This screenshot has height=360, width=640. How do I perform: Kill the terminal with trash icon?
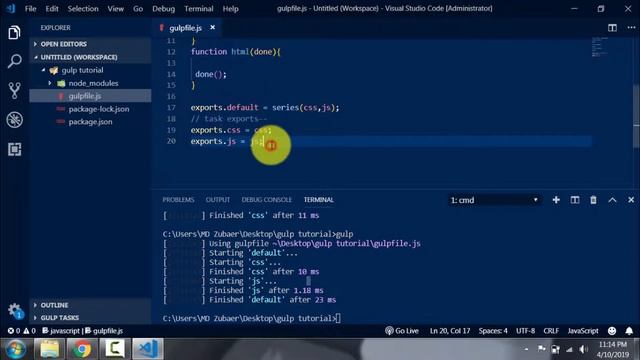tap(593, 200)
